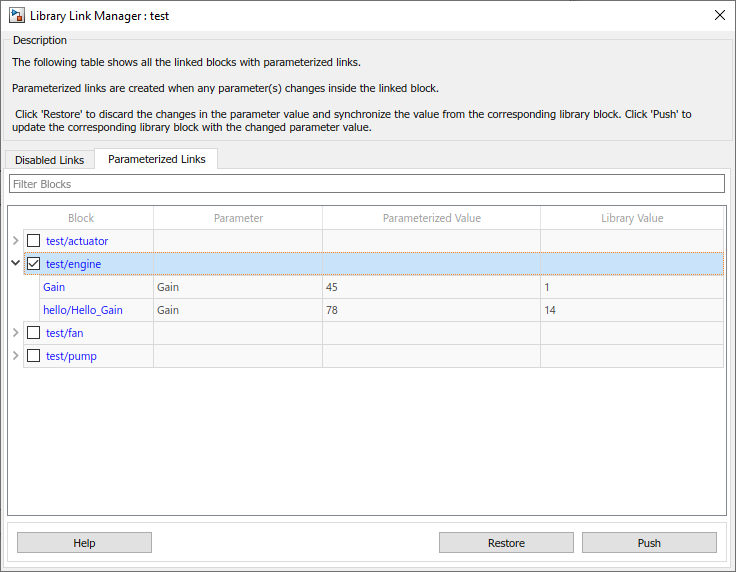Expand the test/actuator row
This screenshot has width=736, height=572.
click(x=15, y=241)
